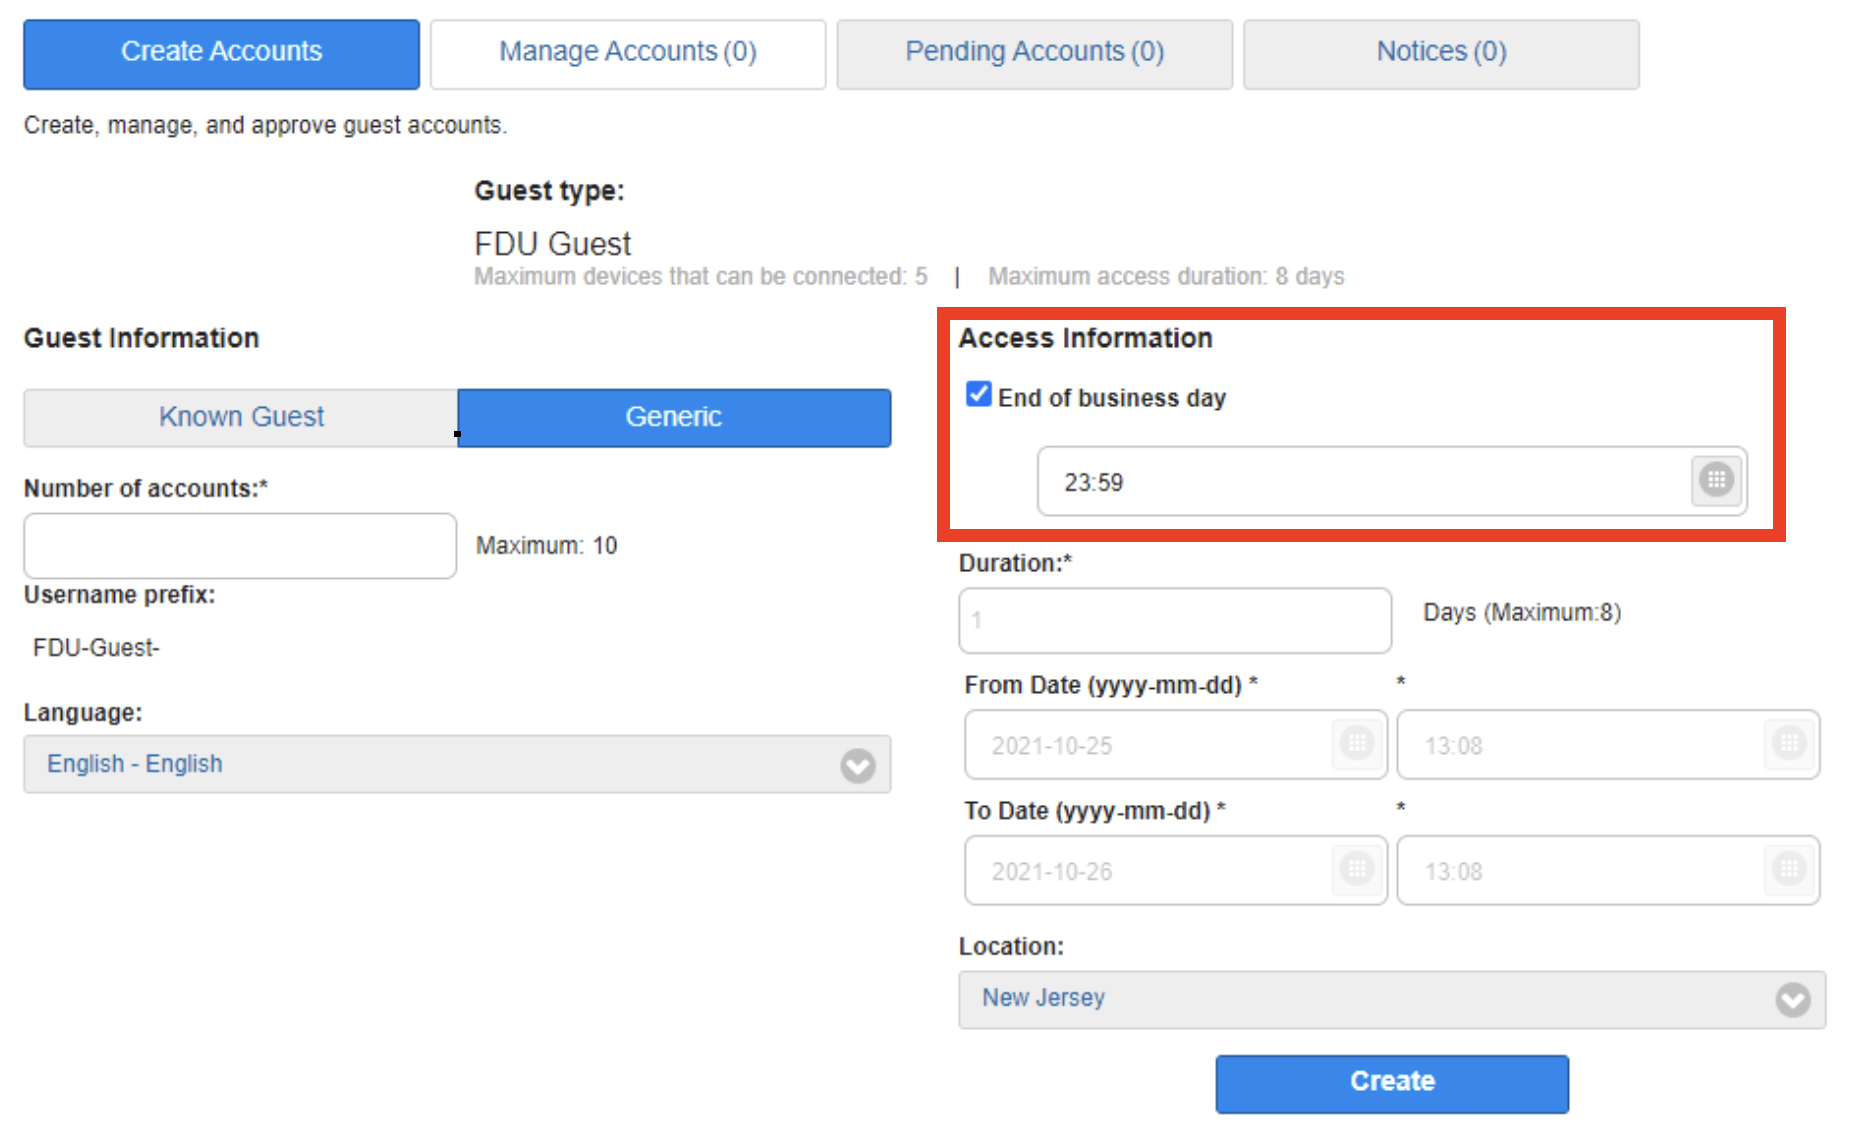Select the Generic guest toggle option

coord(674,417)
